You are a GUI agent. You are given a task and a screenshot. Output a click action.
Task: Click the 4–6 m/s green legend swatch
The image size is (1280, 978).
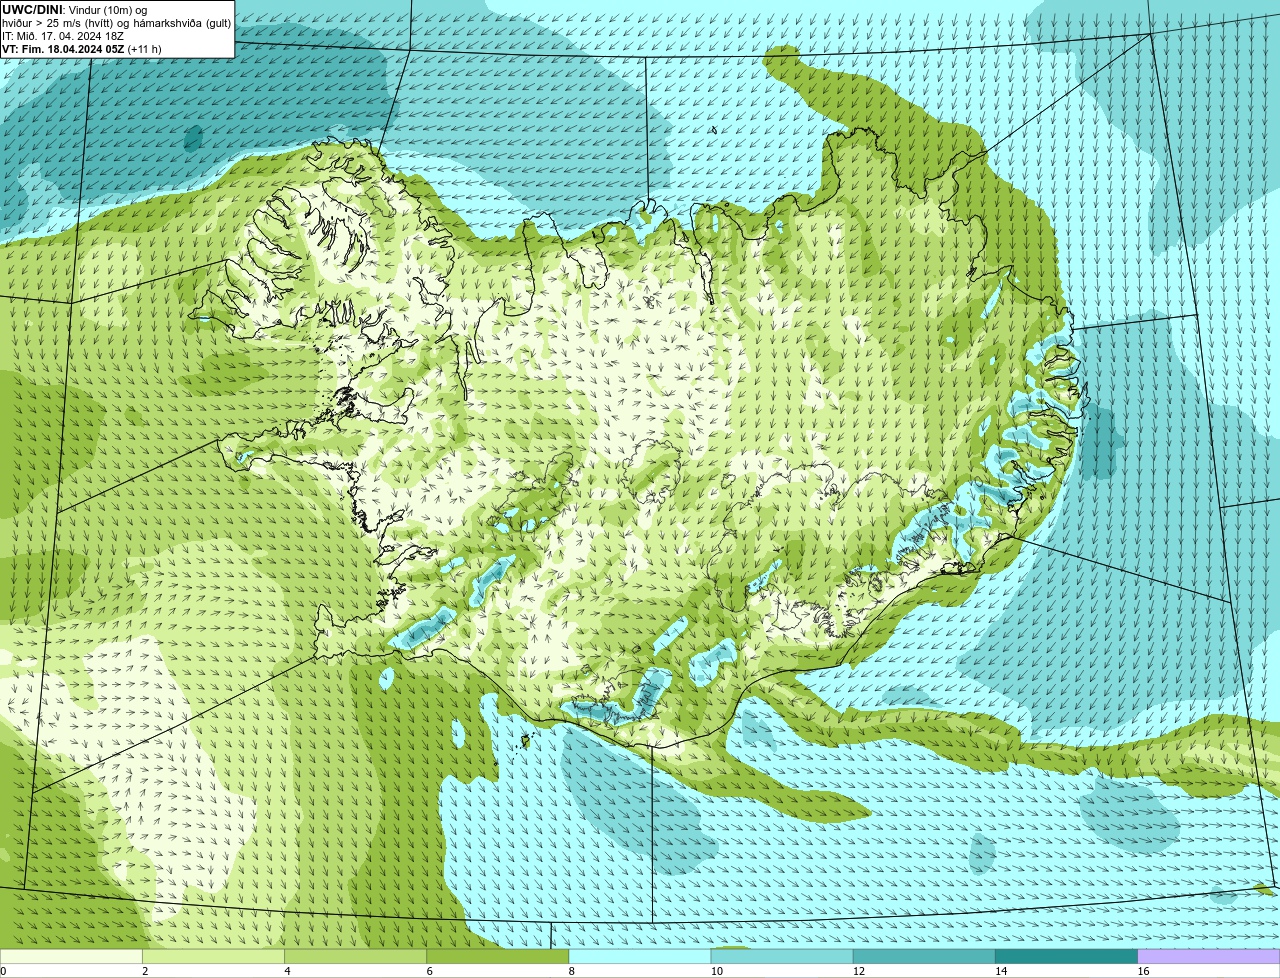point(355,957)
